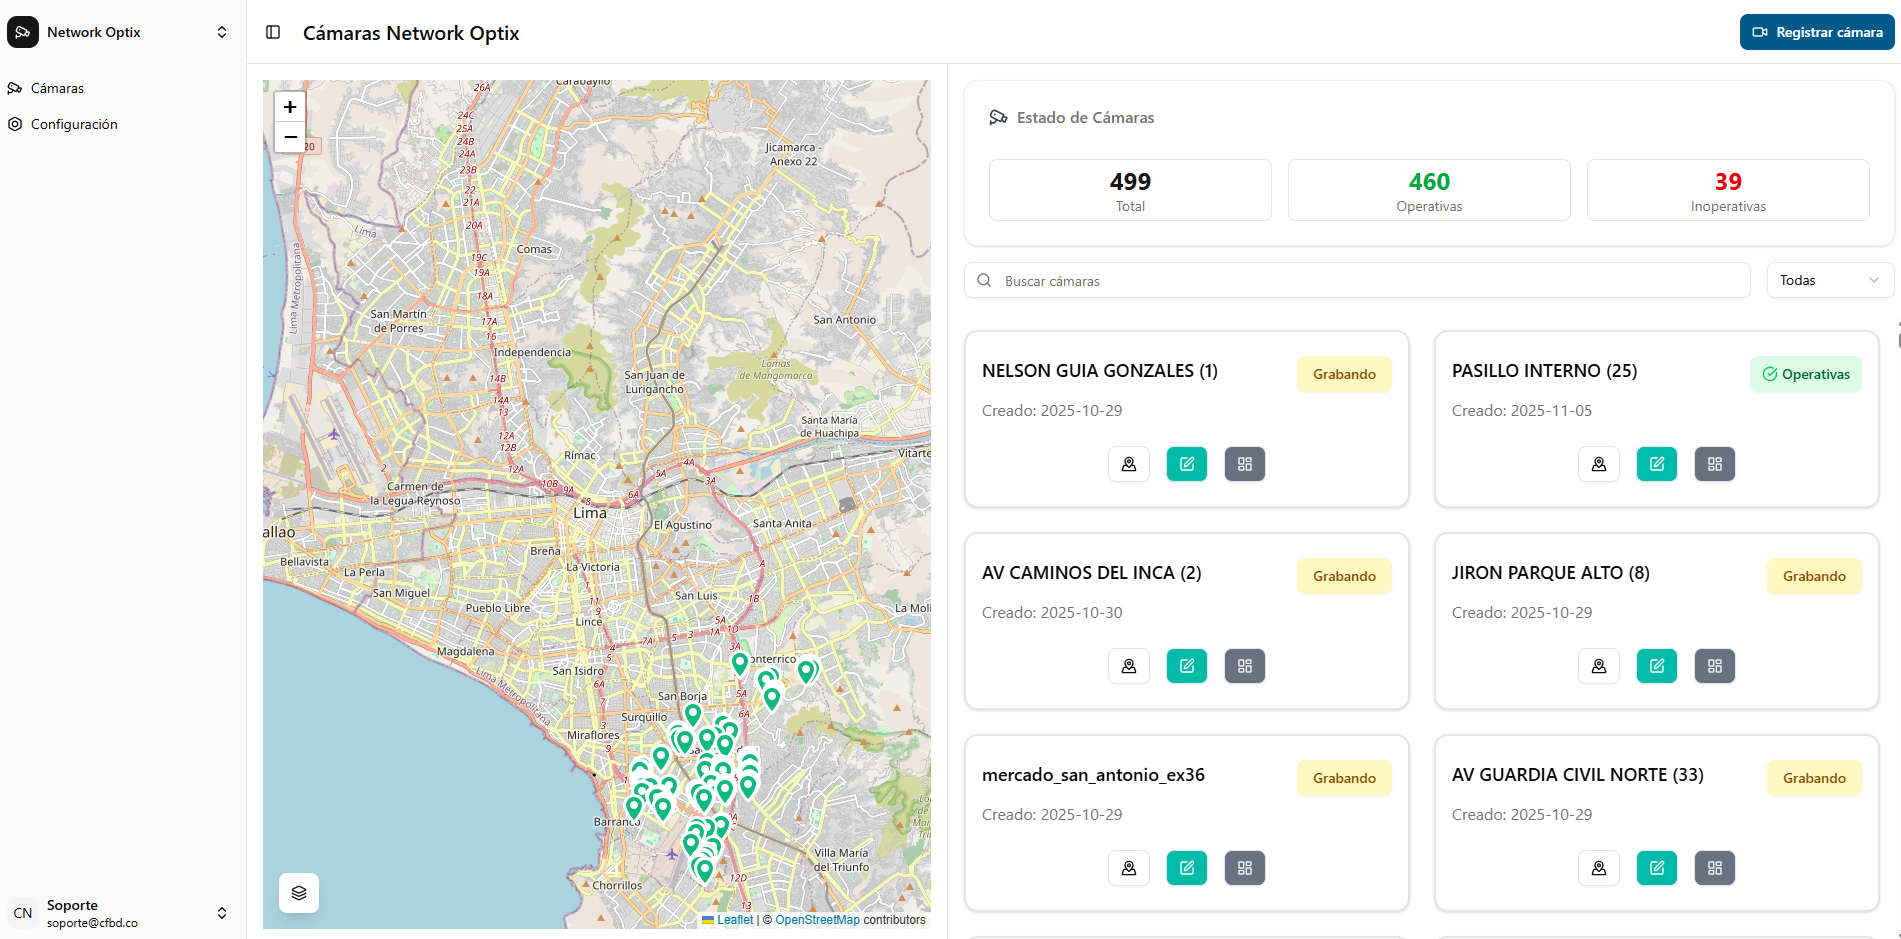Viewport: 1901px width, 939px height.
Task: Click the AV CAMINOS DEL INCA (2) card title
Action: [x=1091, y=573]
